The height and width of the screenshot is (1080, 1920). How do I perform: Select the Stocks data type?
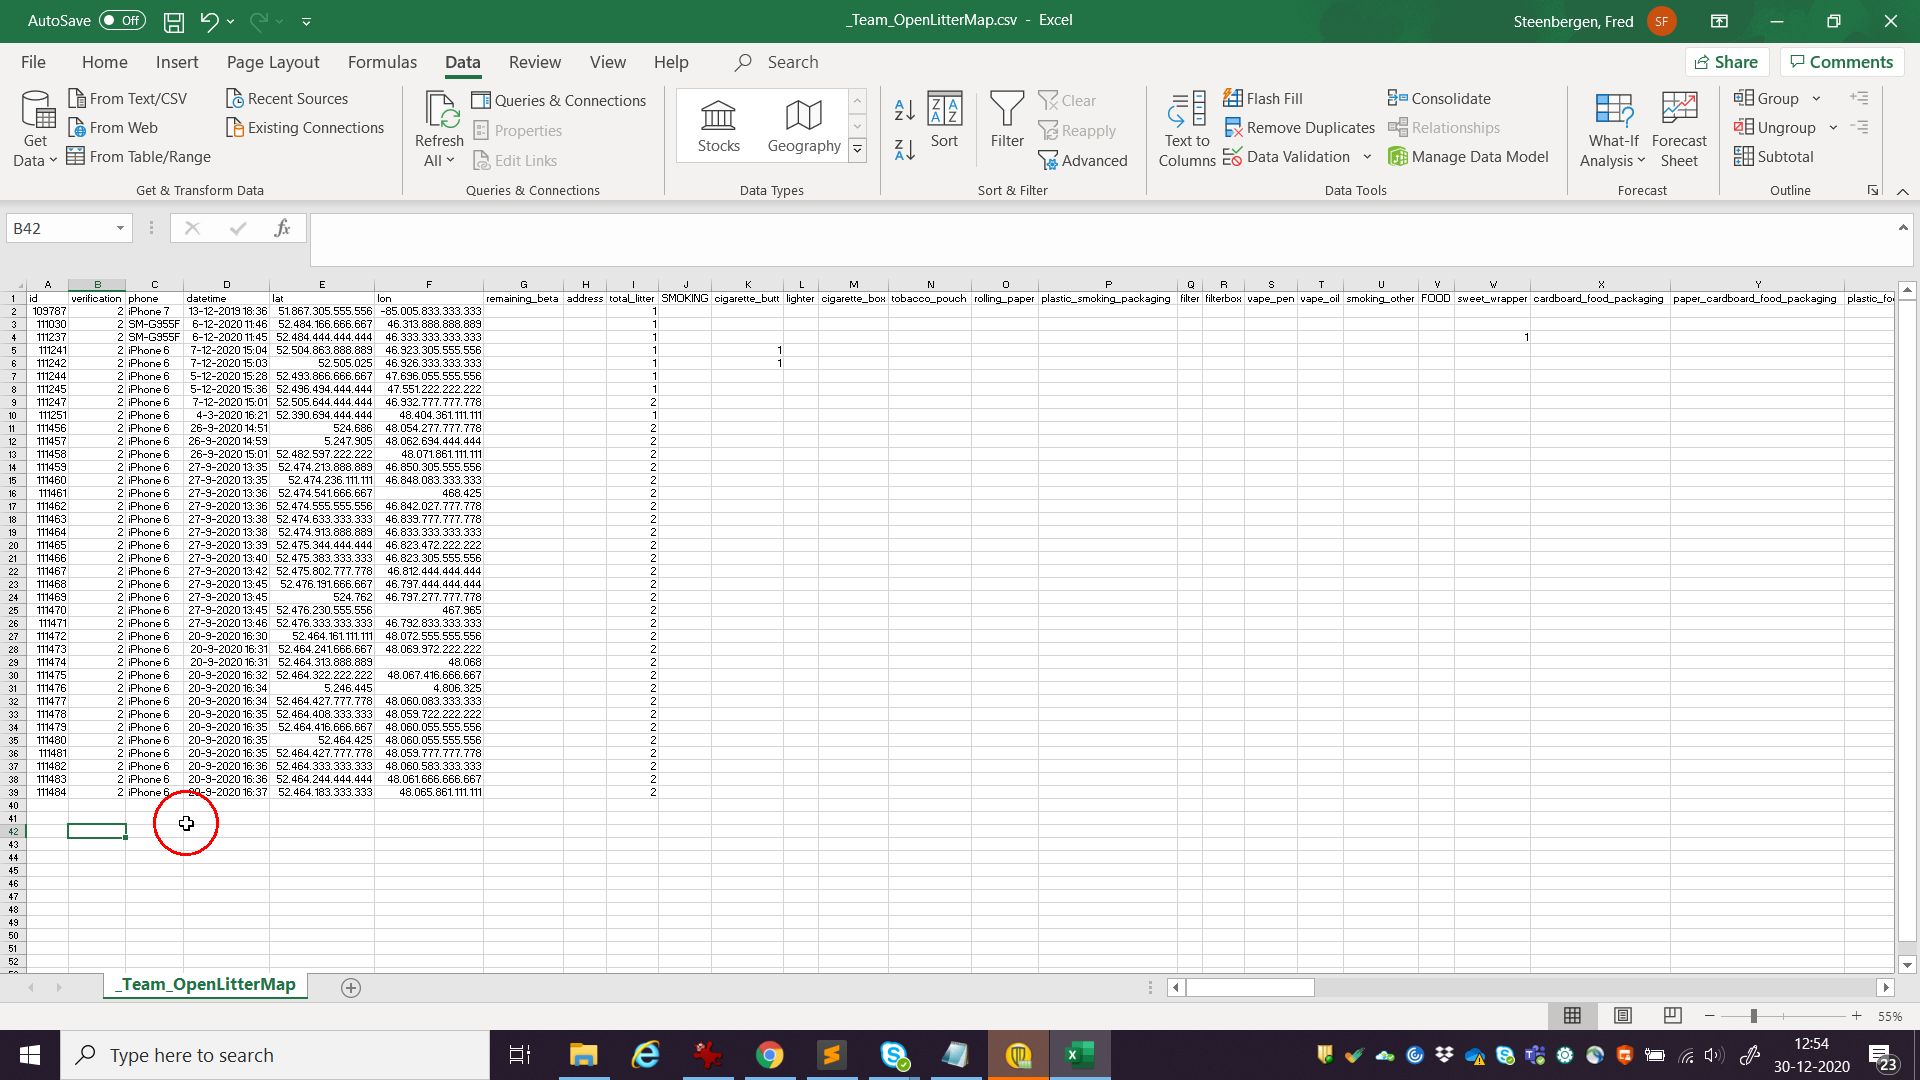[718, 126]
